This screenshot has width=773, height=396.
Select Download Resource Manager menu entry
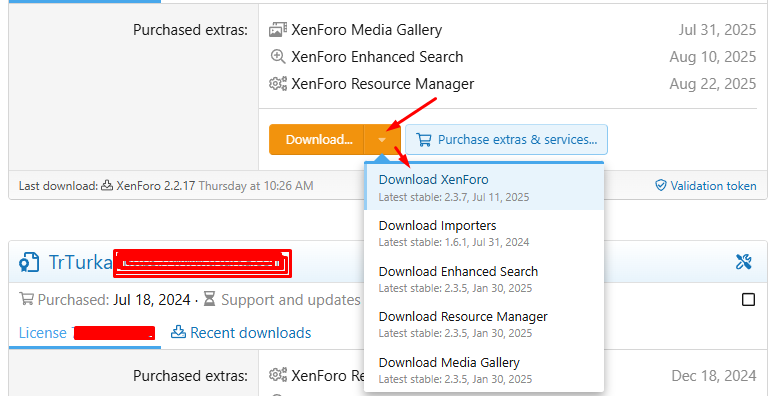pos(484,324)
